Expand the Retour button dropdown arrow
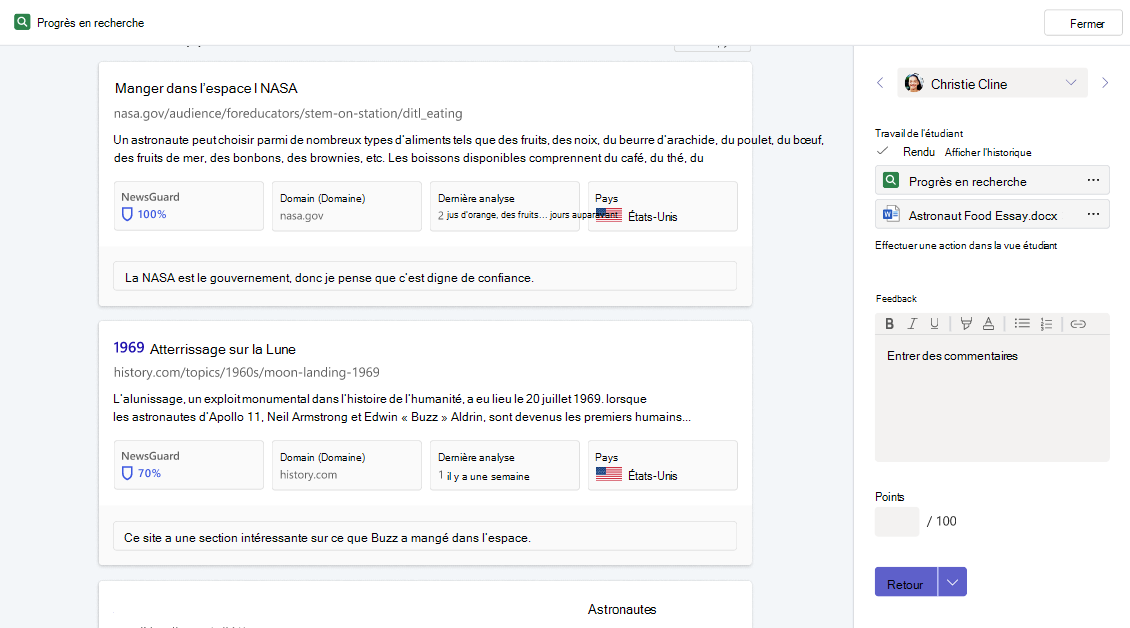The width and height of the screenshot is (1130, 628). (x=952, y=582)
